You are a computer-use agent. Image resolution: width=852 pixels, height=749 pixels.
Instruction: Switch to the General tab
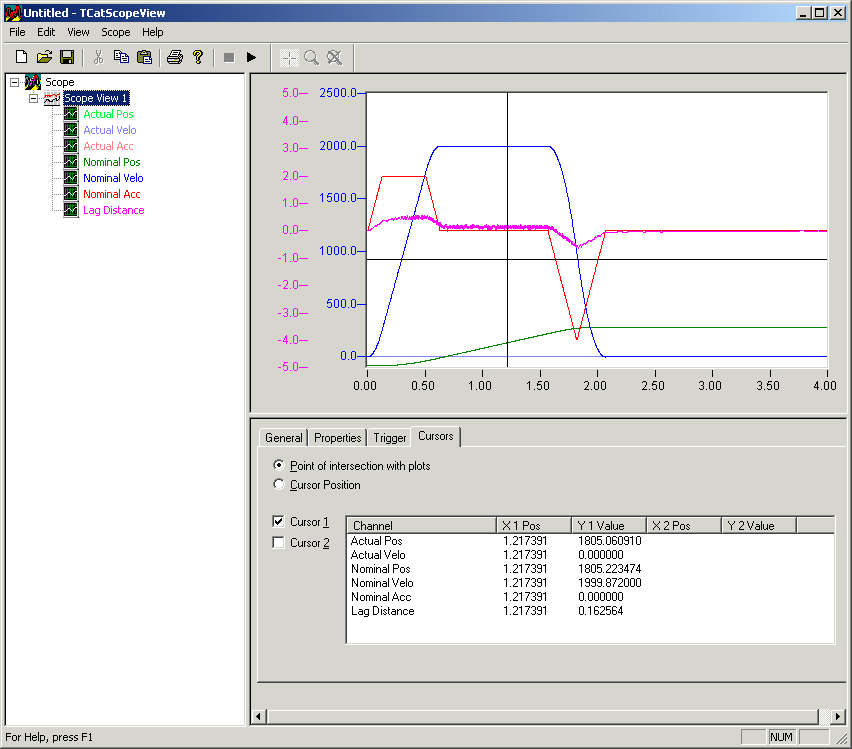tap(284, 438)
